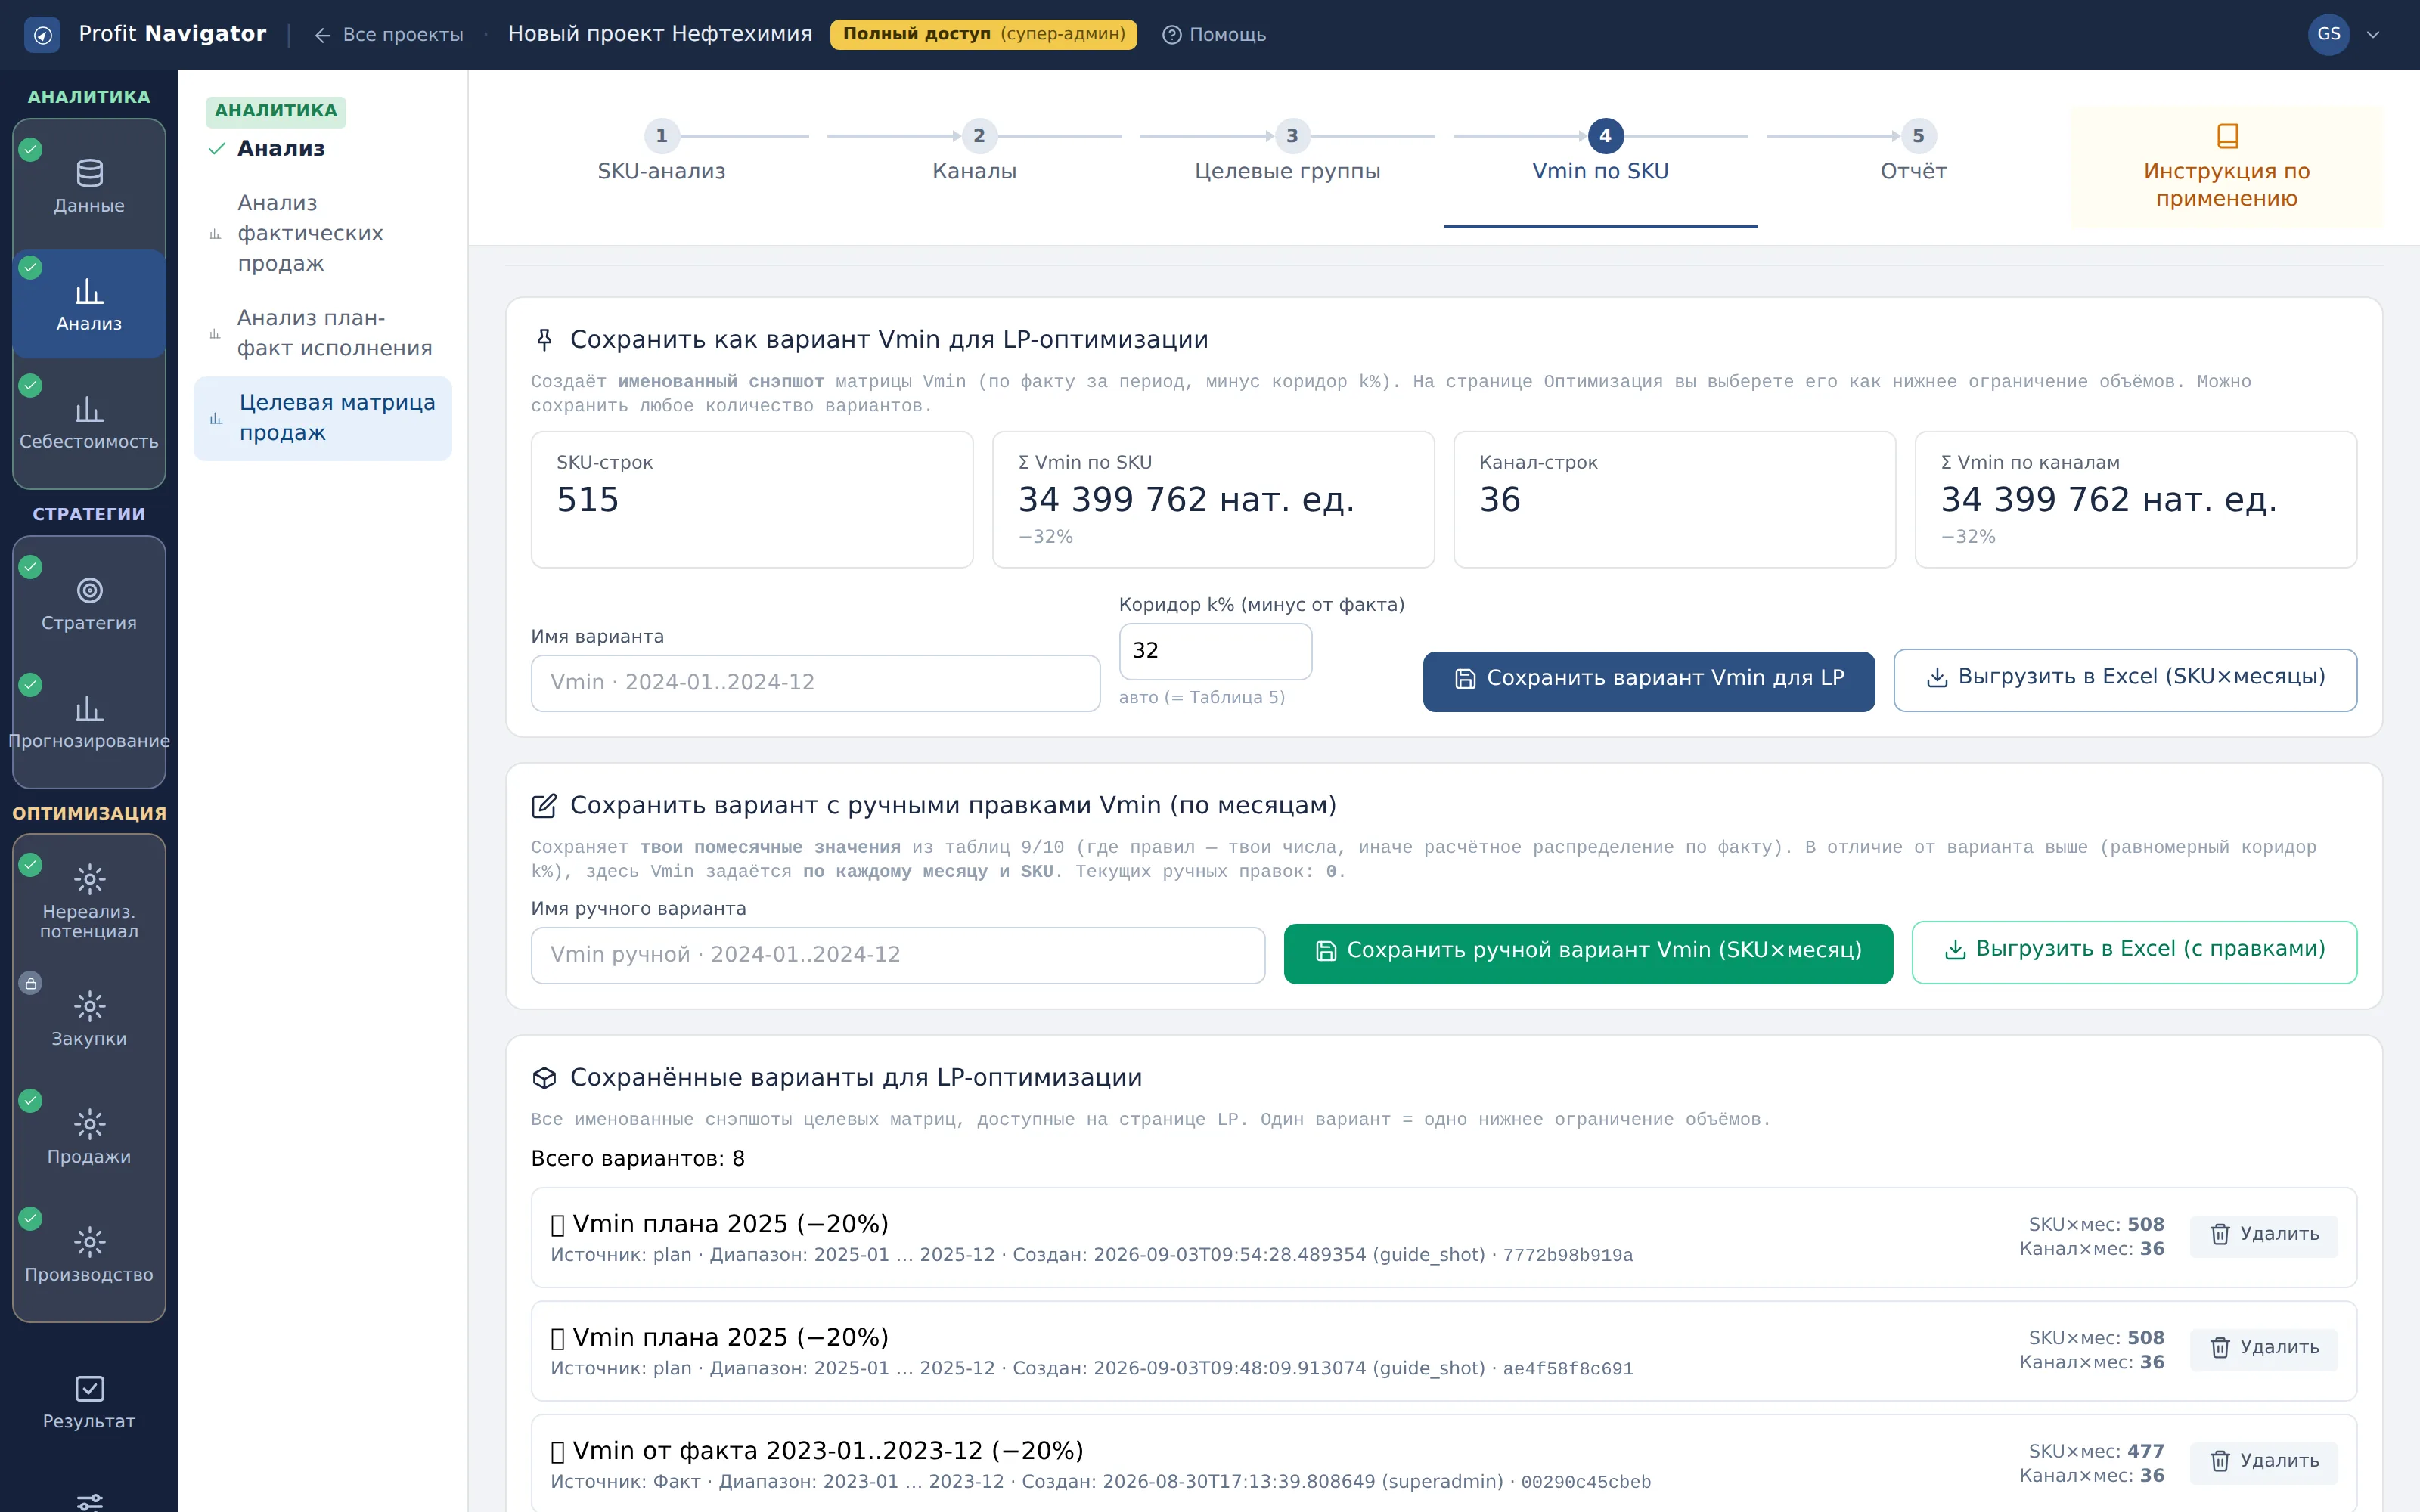Viewport: 2420px width, 1512px height.
Task: Open the Данные sidebar section
Action: (x=89, y=186)
